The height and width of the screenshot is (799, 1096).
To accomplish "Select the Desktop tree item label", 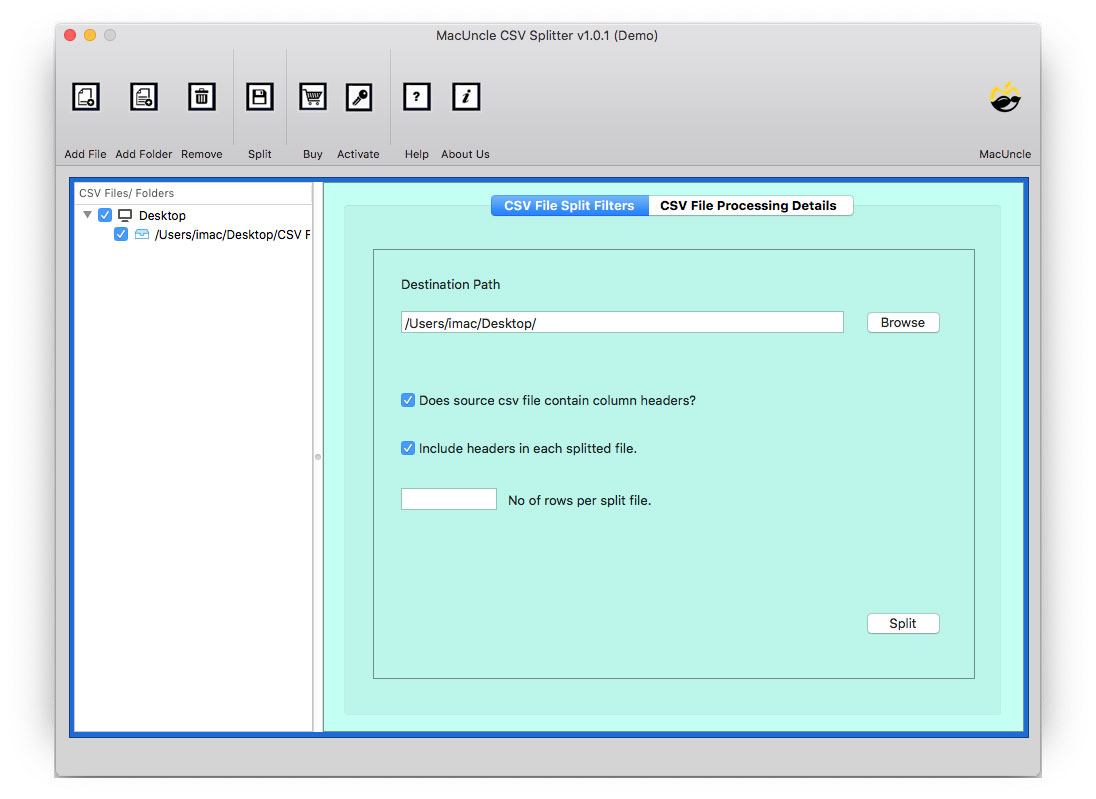I will pyautogui.click(x=162, y=215).
